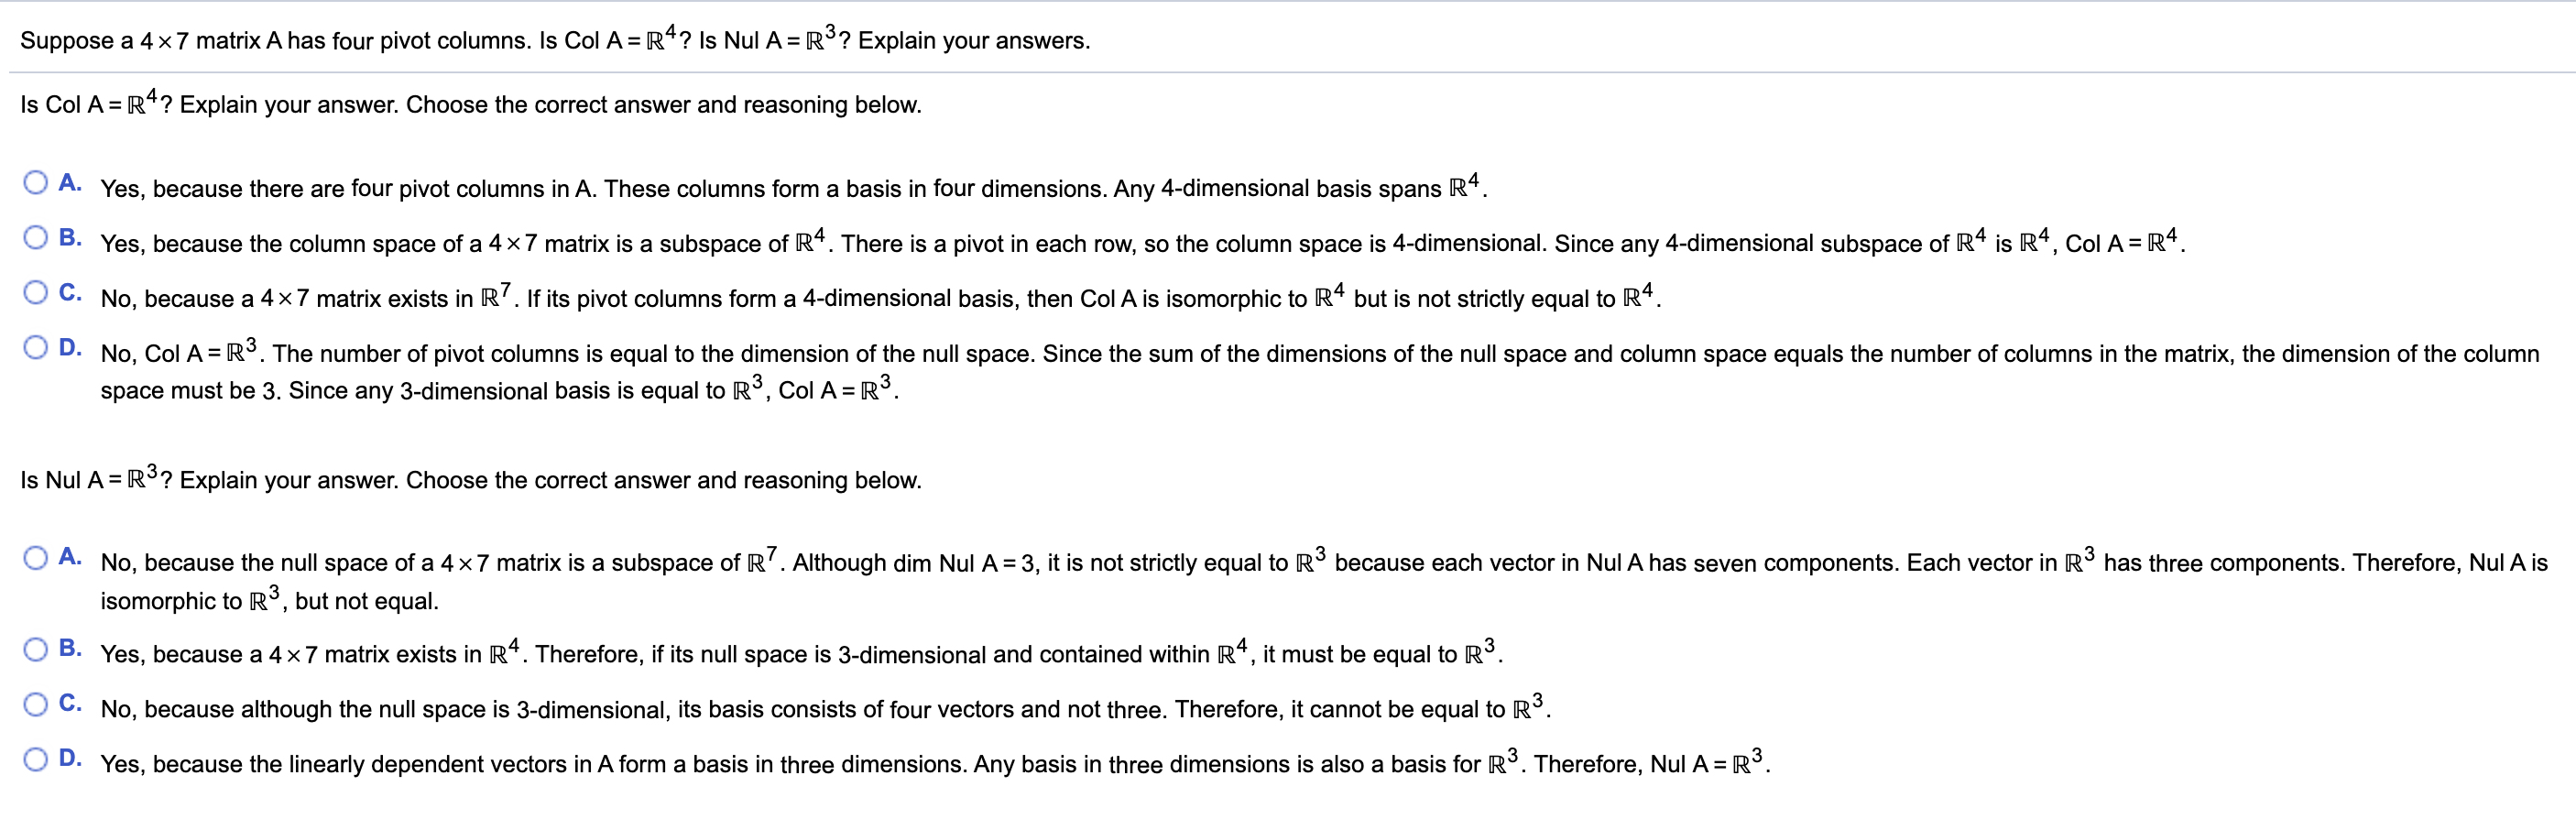2576x819 pixels.
Task: Select answer B about pivot in each row
Action: pyautogui.click(x=36, y=235)
